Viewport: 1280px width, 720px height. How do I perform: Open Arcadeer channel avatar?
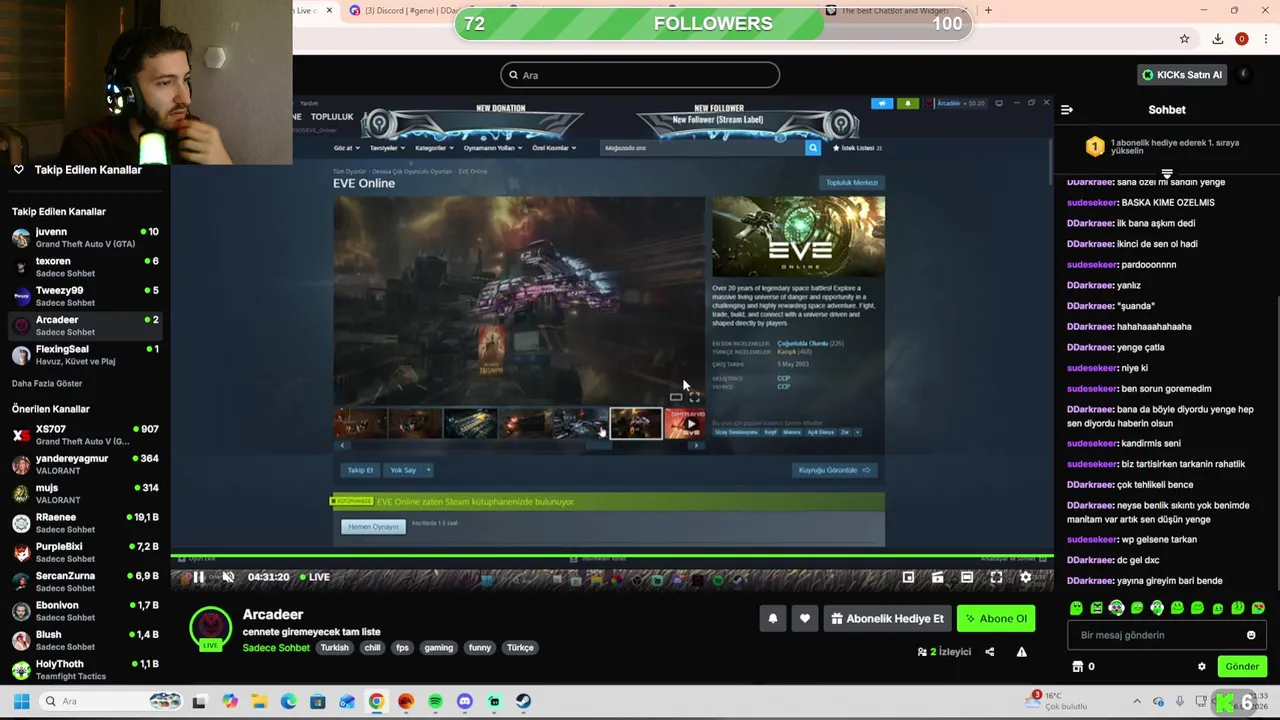210,628
